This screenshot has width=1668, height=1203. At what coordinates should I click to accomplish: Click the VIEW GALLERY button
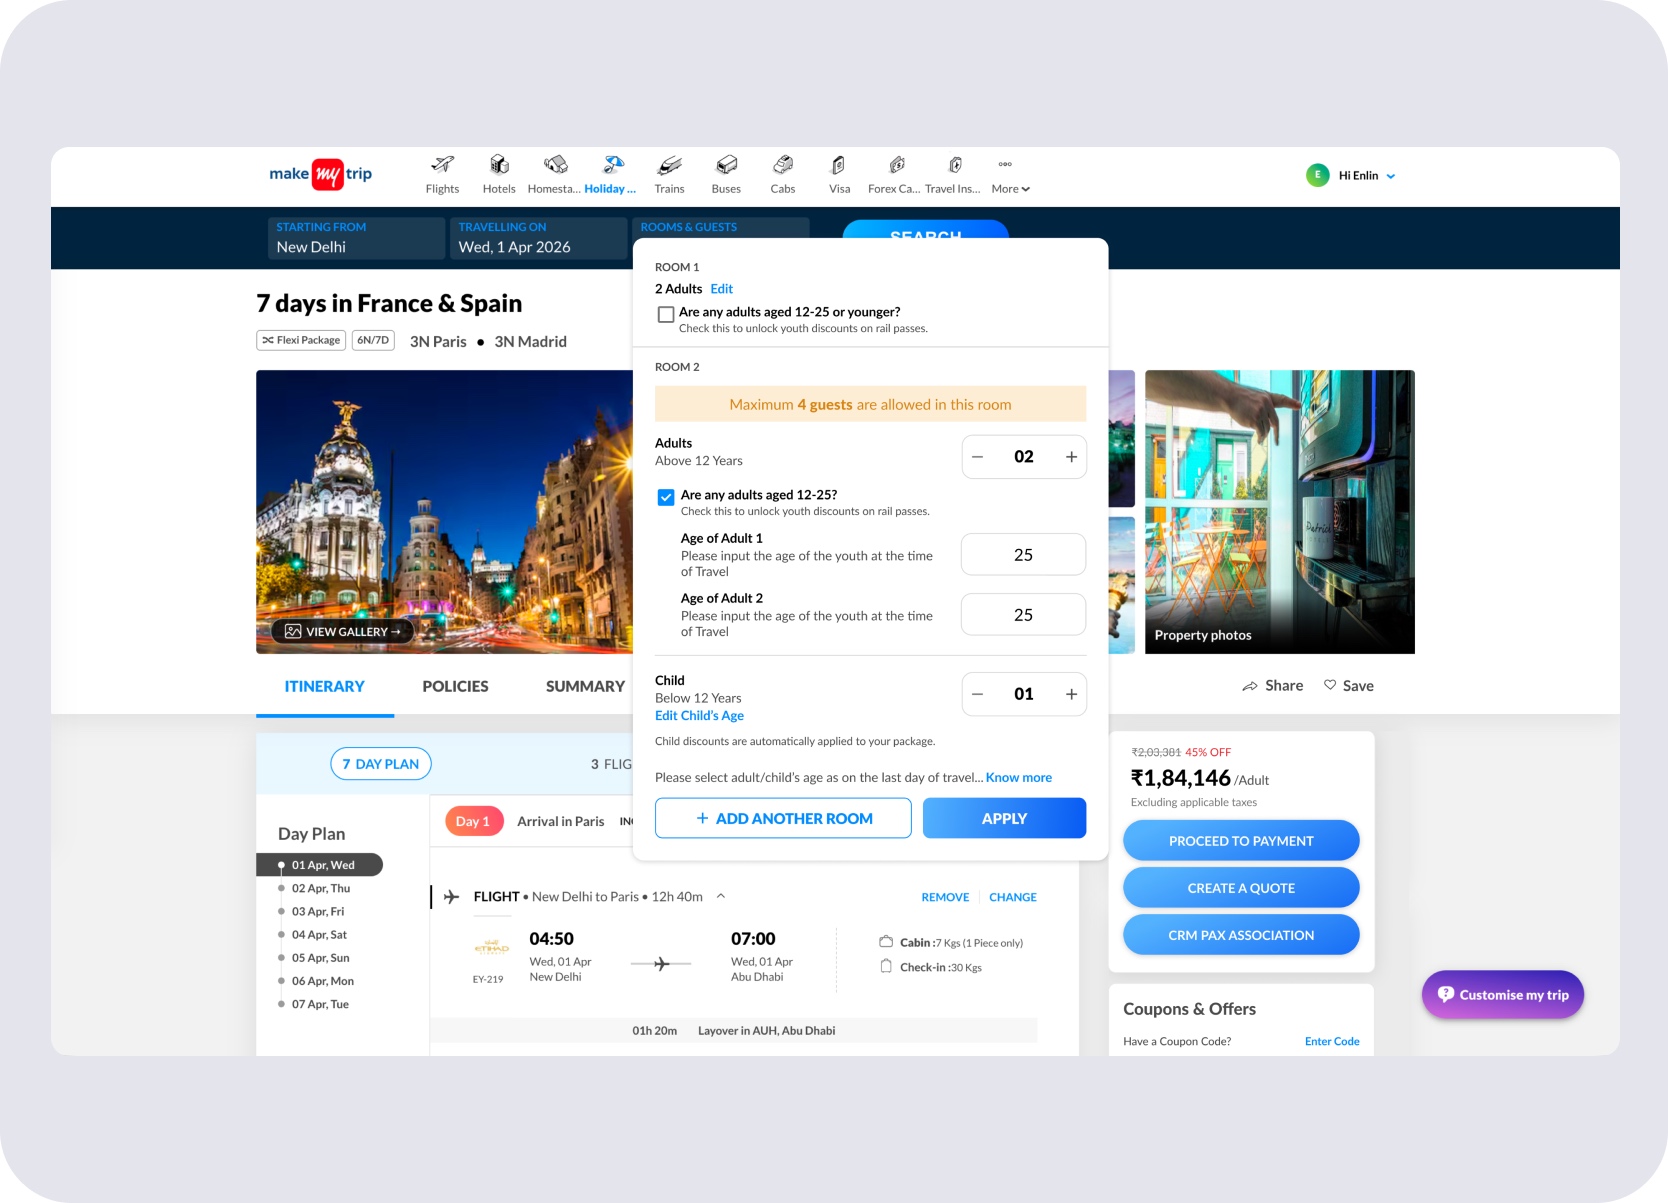[342, 632]
